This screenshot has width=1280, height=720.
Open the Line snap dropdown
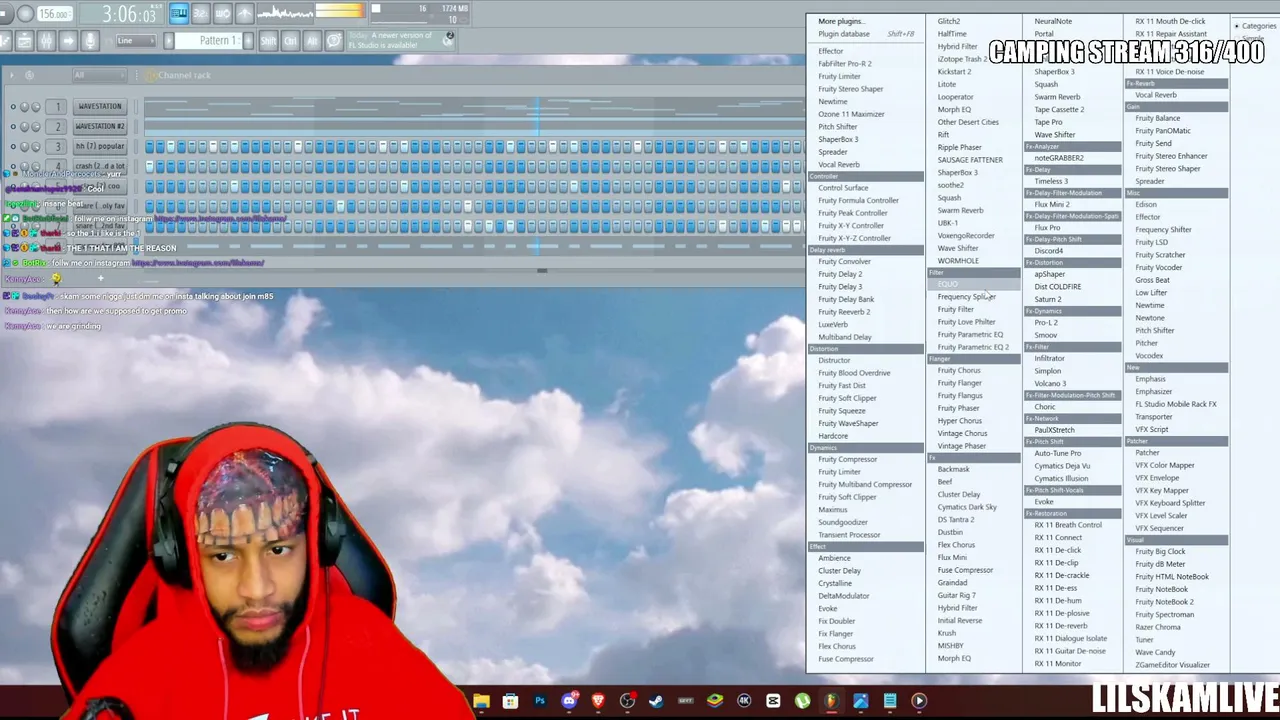point(135,40)
